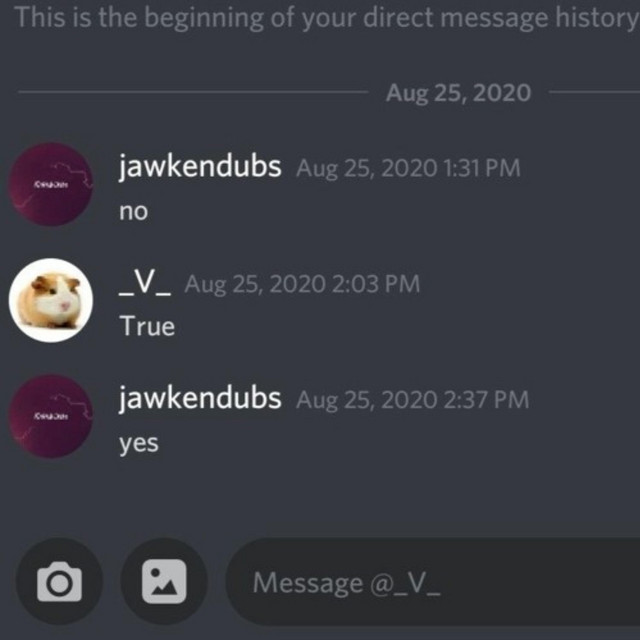
Task: Select jawkendubs username at 2:37 PM
Action: 200,398
